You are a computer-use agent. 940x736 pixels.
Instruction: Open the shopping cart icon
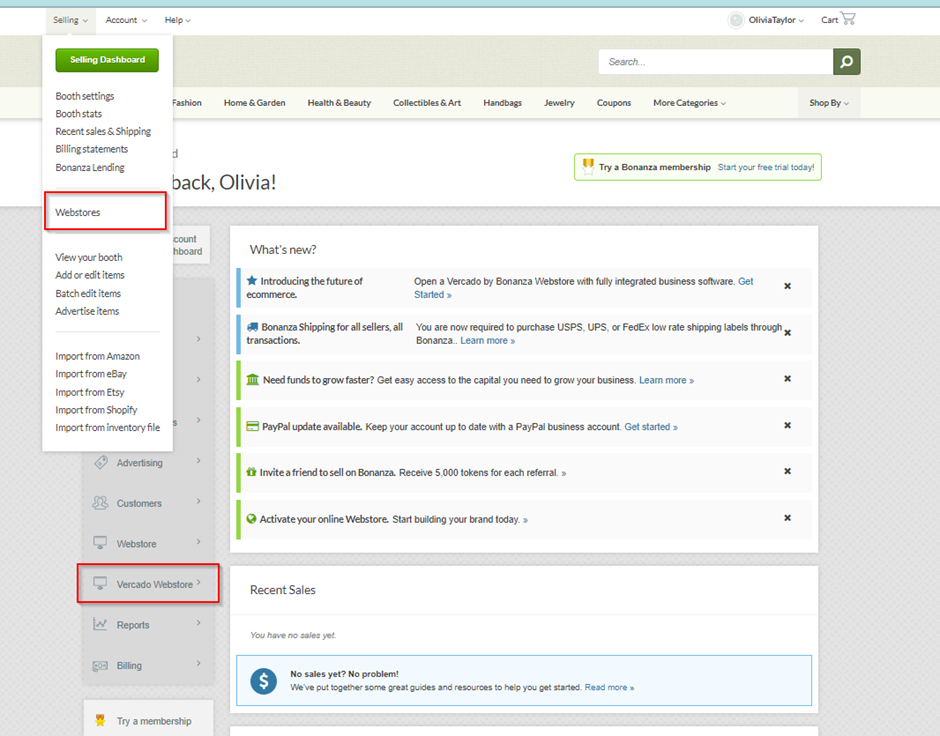[848, 19]
